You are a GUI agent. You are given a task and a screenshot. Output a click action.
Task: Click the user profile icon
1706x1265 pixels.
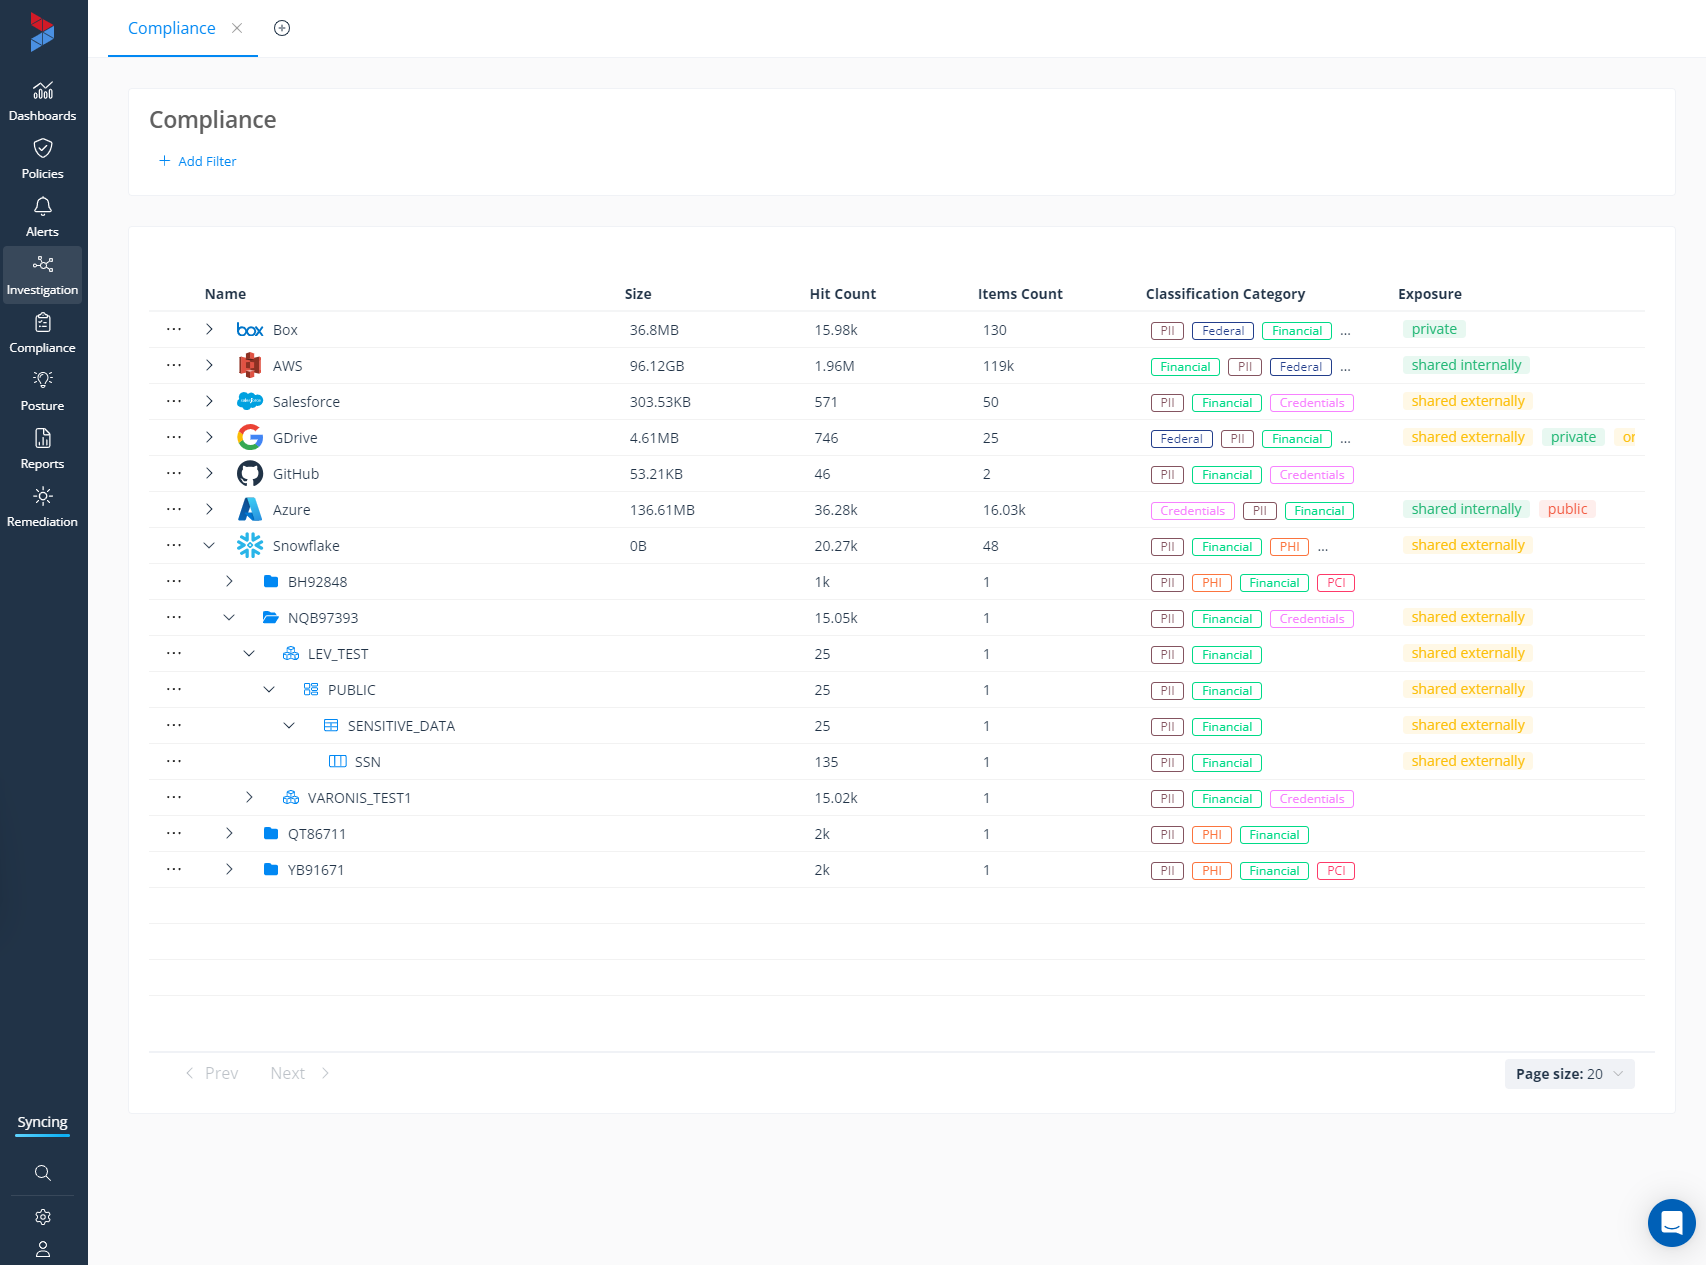tap(42, 1249)
